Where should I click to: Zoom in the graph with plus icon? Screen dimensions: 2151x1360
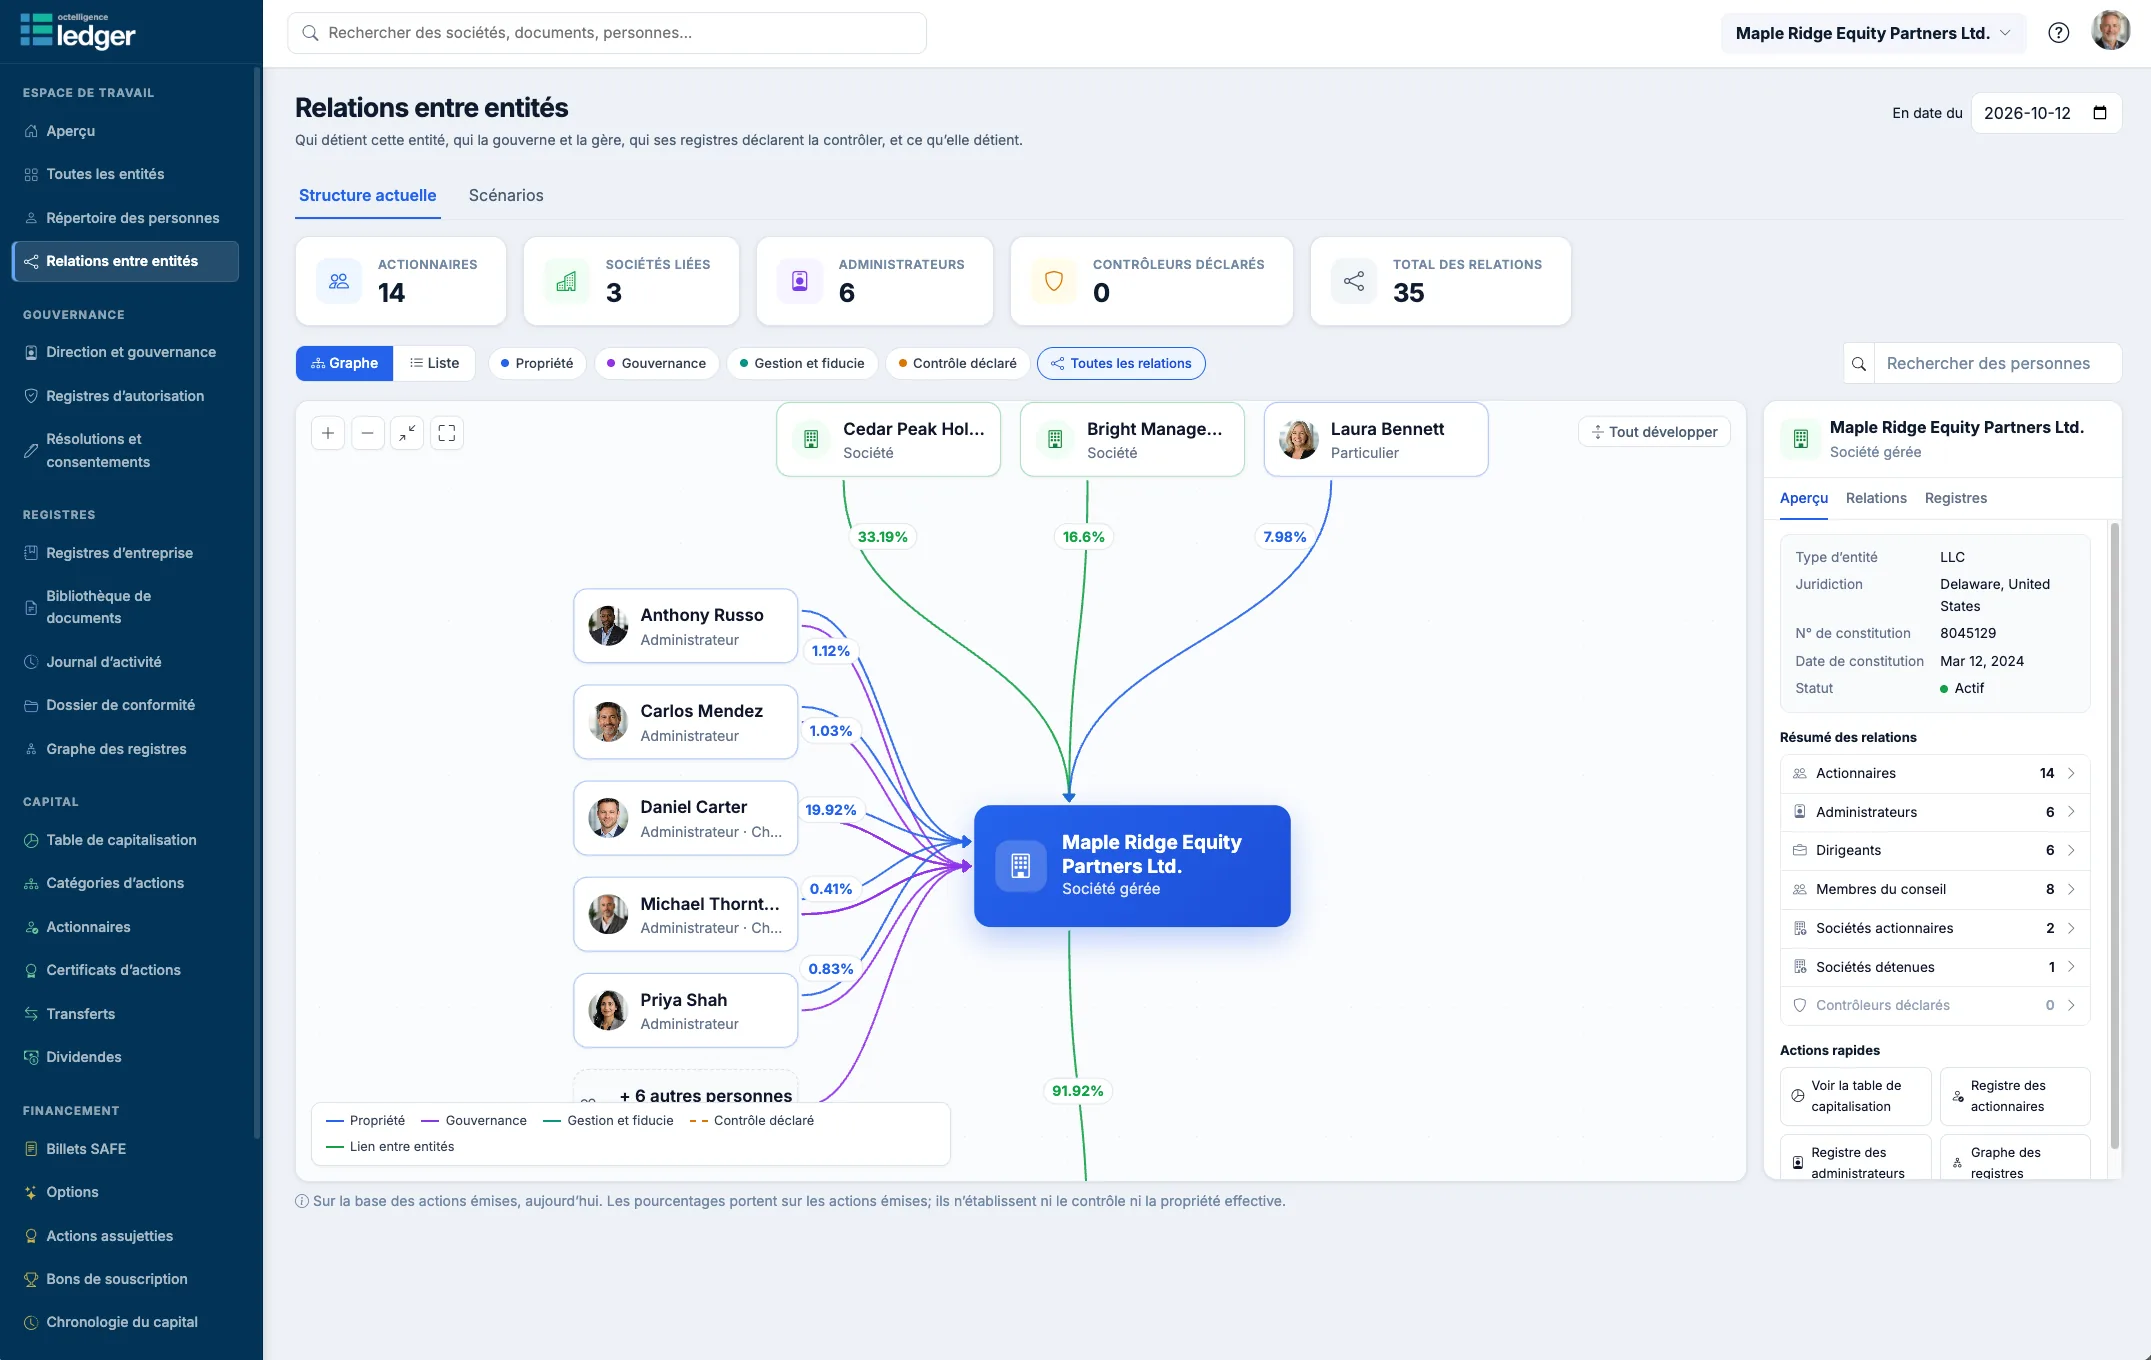point(328,433)
